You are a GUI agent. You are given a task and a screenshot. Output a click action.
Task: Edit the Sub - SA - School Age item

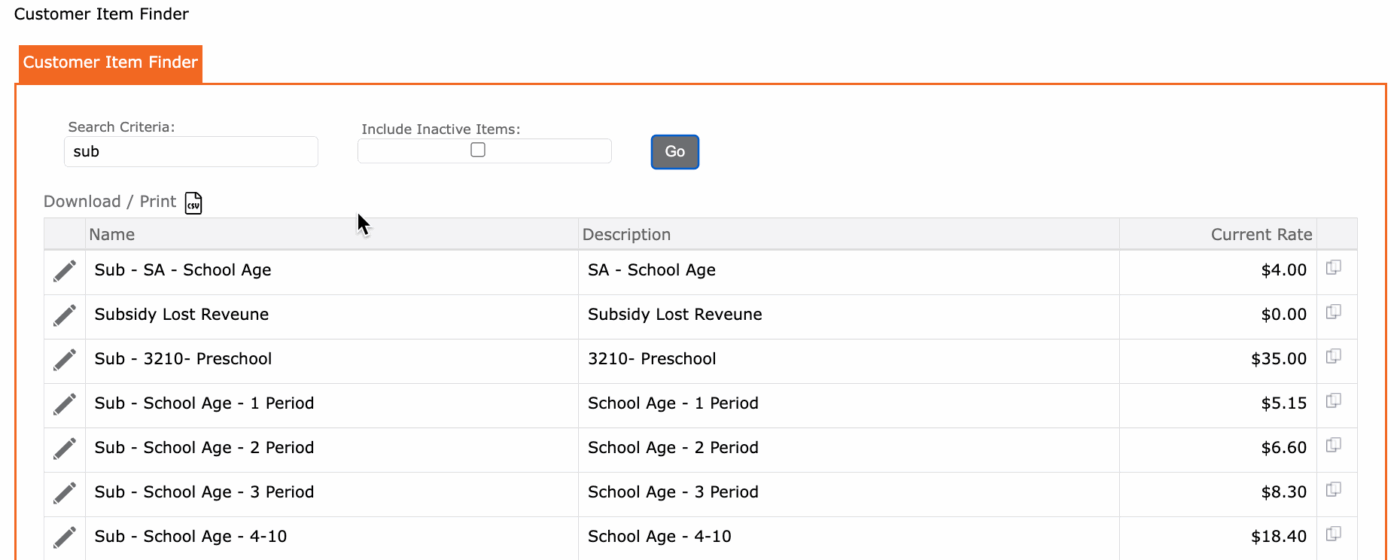65,271
